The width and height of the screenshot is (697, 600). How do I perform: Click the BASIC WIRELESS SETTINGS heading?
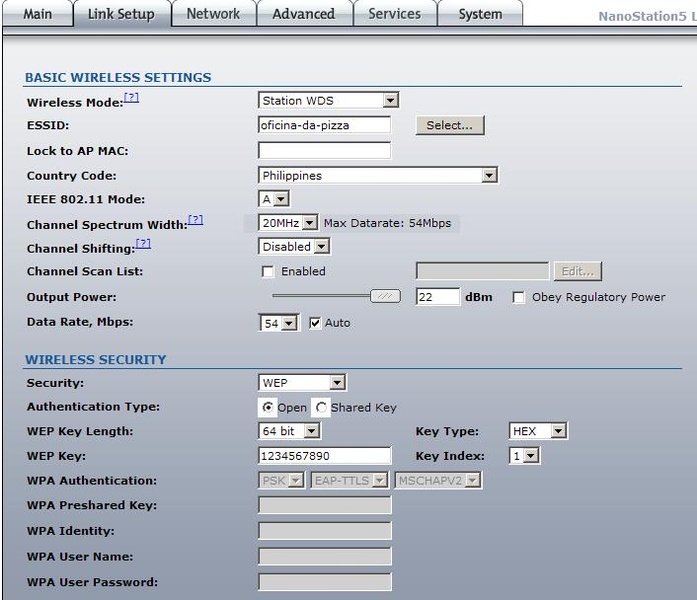click(x=118, y=77)
